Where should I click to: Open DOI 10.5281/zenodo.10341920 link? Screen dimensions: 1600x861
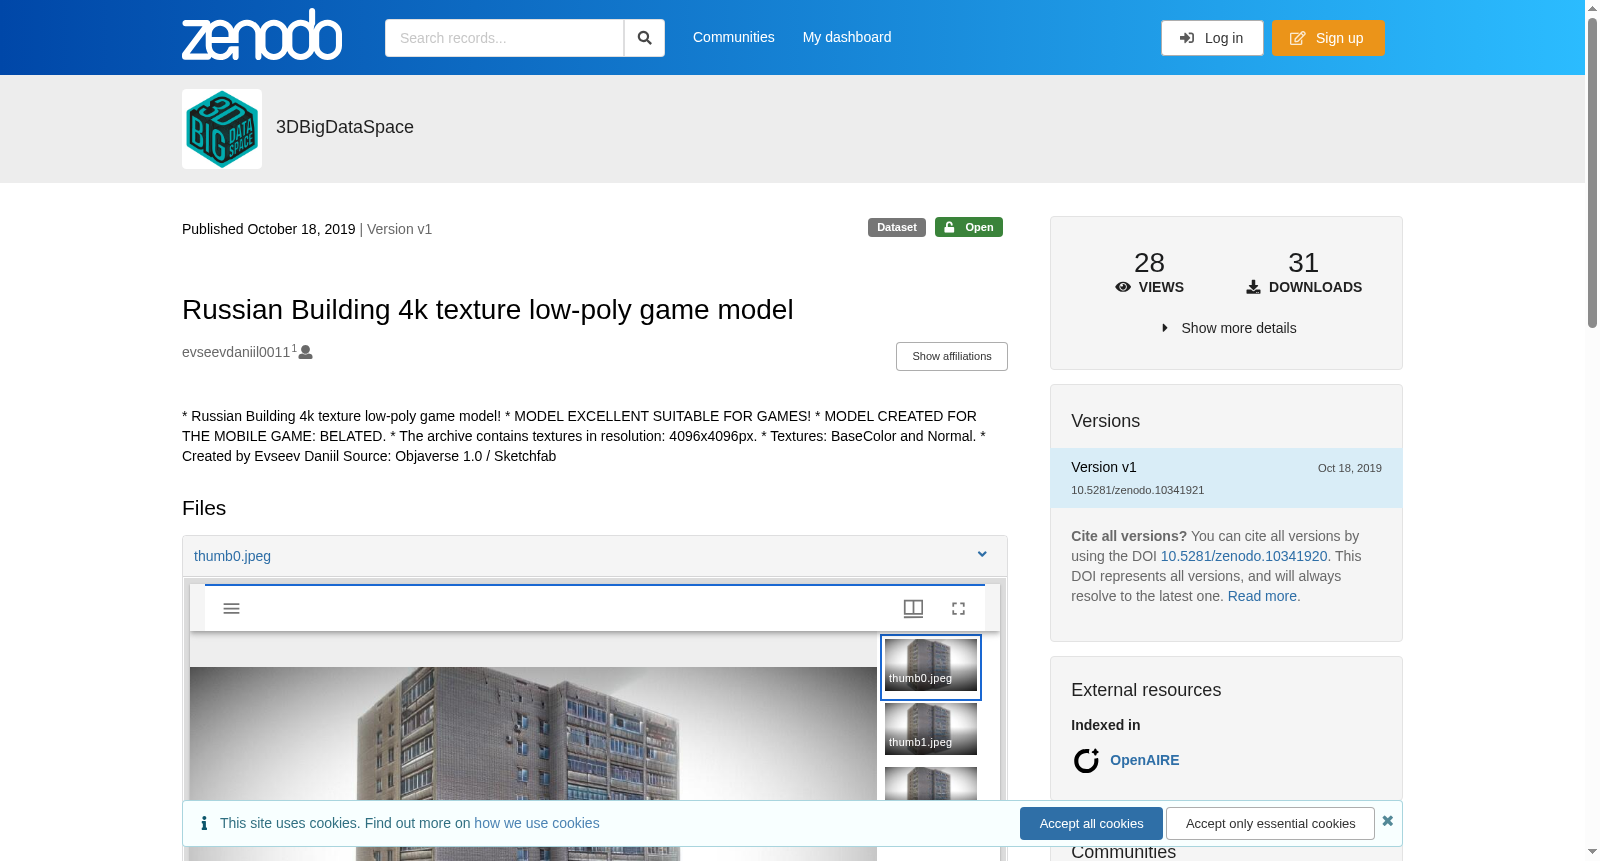pos(1244,556)
